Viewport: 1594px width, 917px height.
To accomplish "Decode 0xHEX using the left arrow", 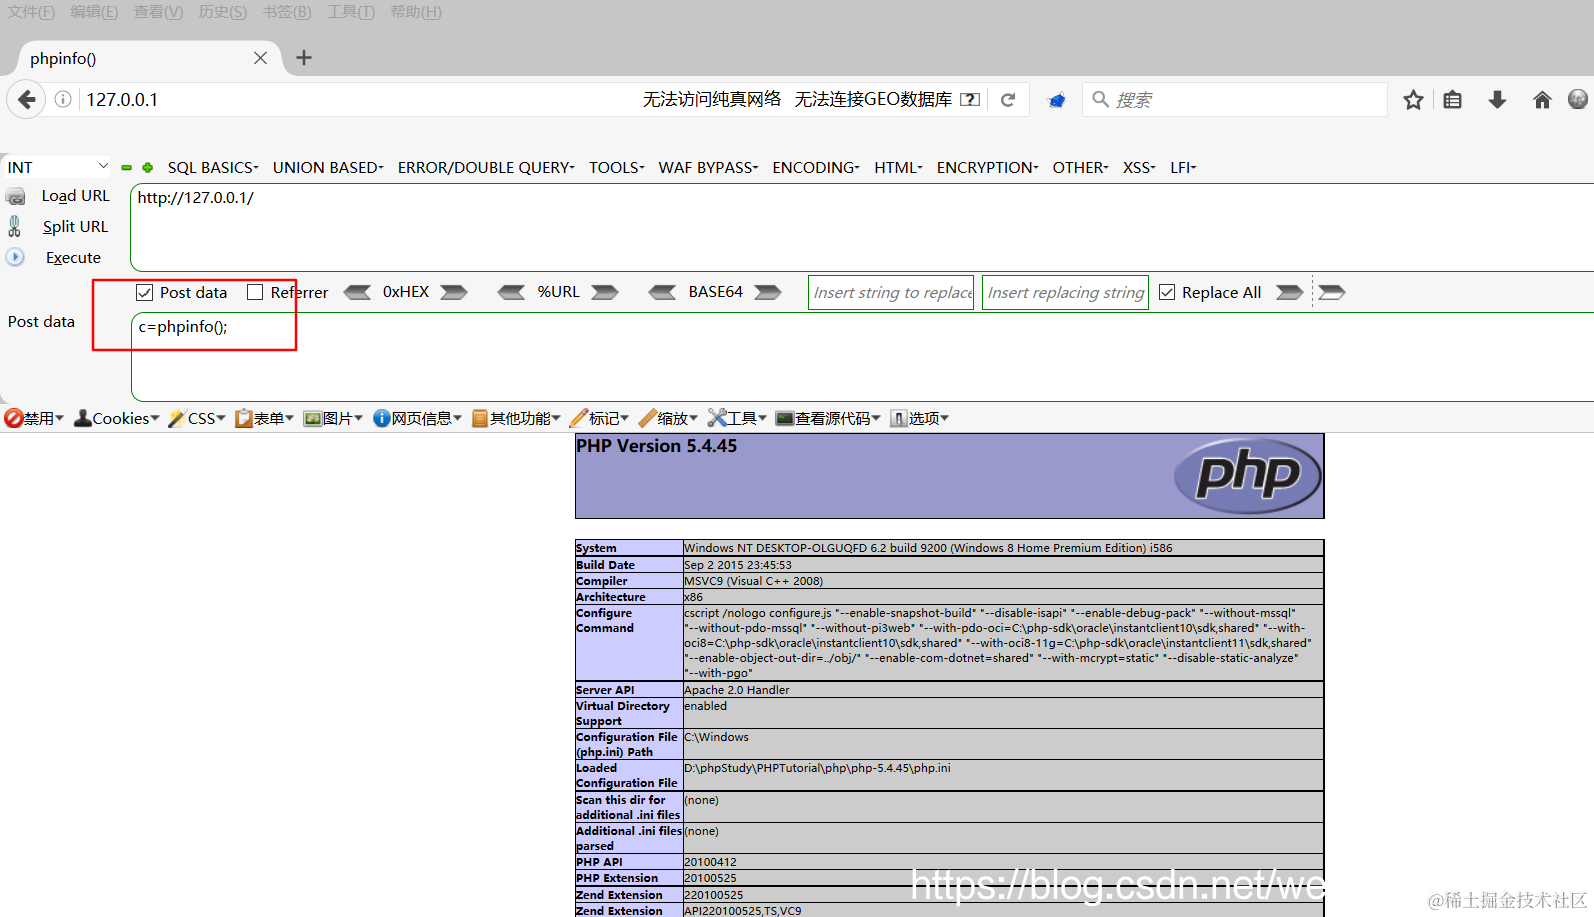I will [357, 292].
